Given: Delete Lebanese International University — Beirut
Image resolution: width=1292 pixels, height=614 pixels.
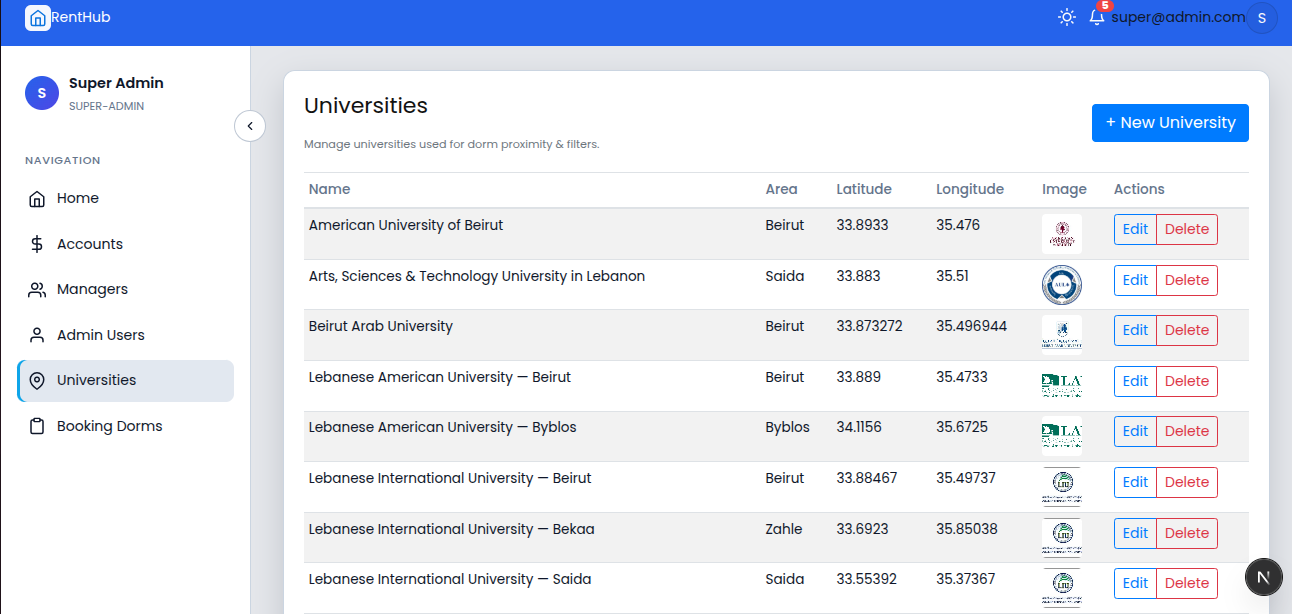Looking at the screenshot, I should (1187, 482).
